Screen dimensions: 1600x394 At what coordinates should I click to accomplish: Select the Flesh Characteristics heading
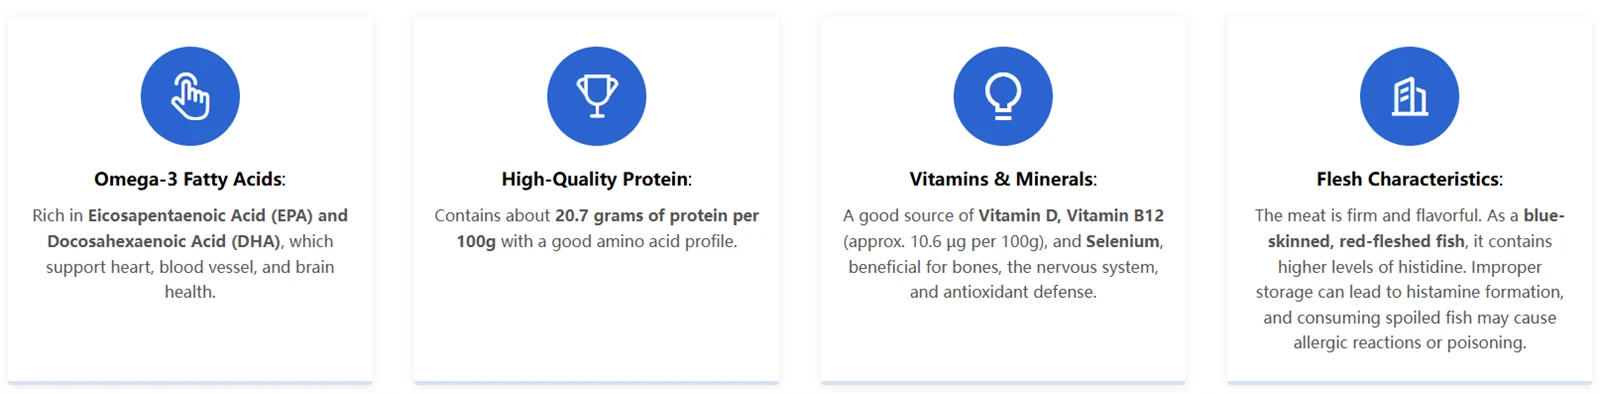click(x=1410, y=179)
